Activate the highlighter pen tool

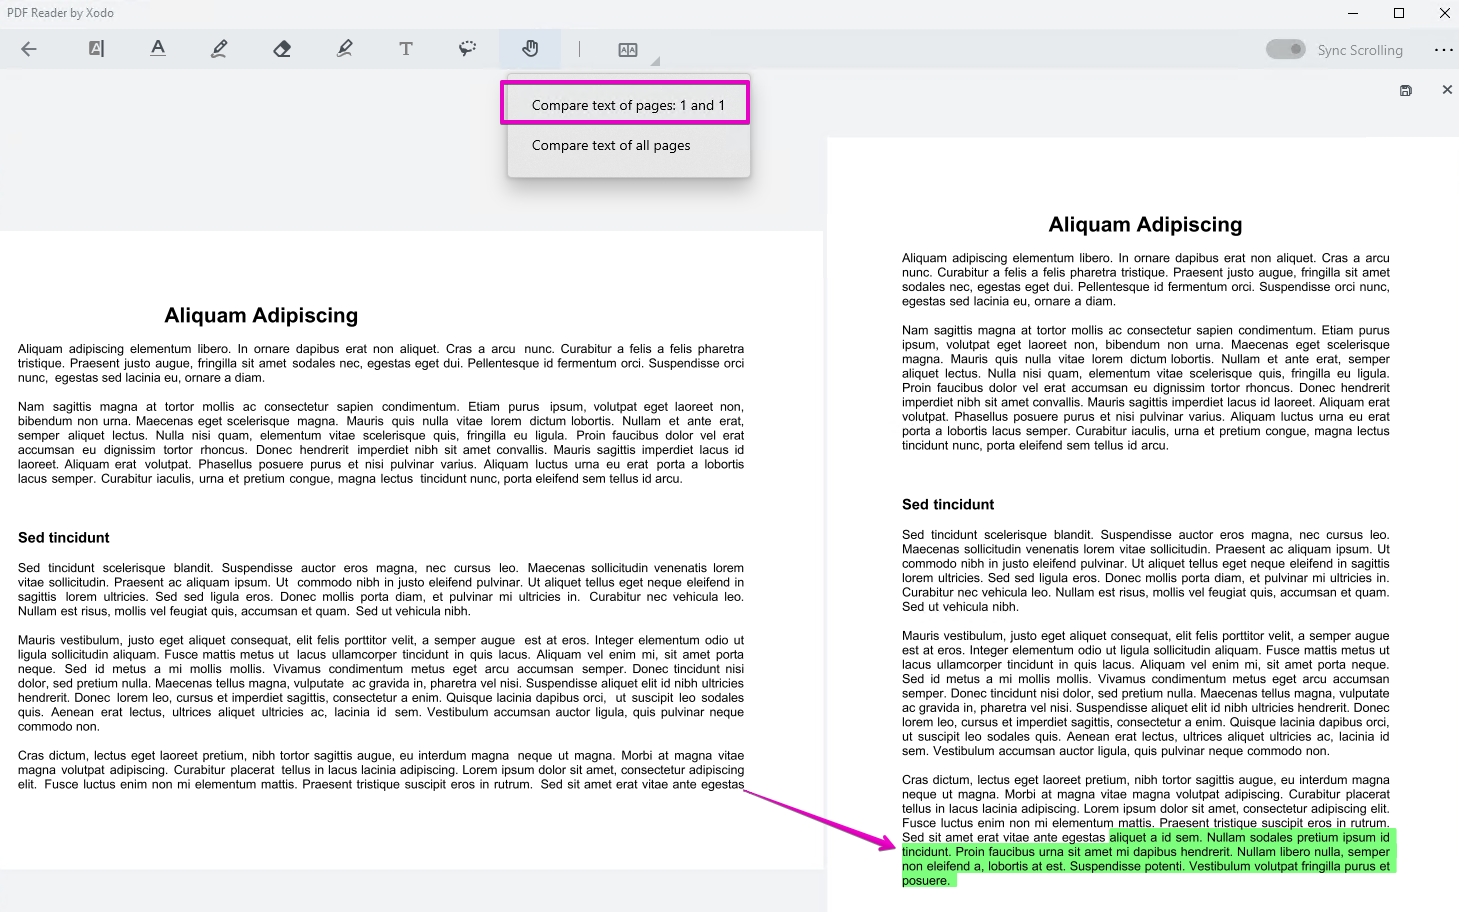pos(344,48)
